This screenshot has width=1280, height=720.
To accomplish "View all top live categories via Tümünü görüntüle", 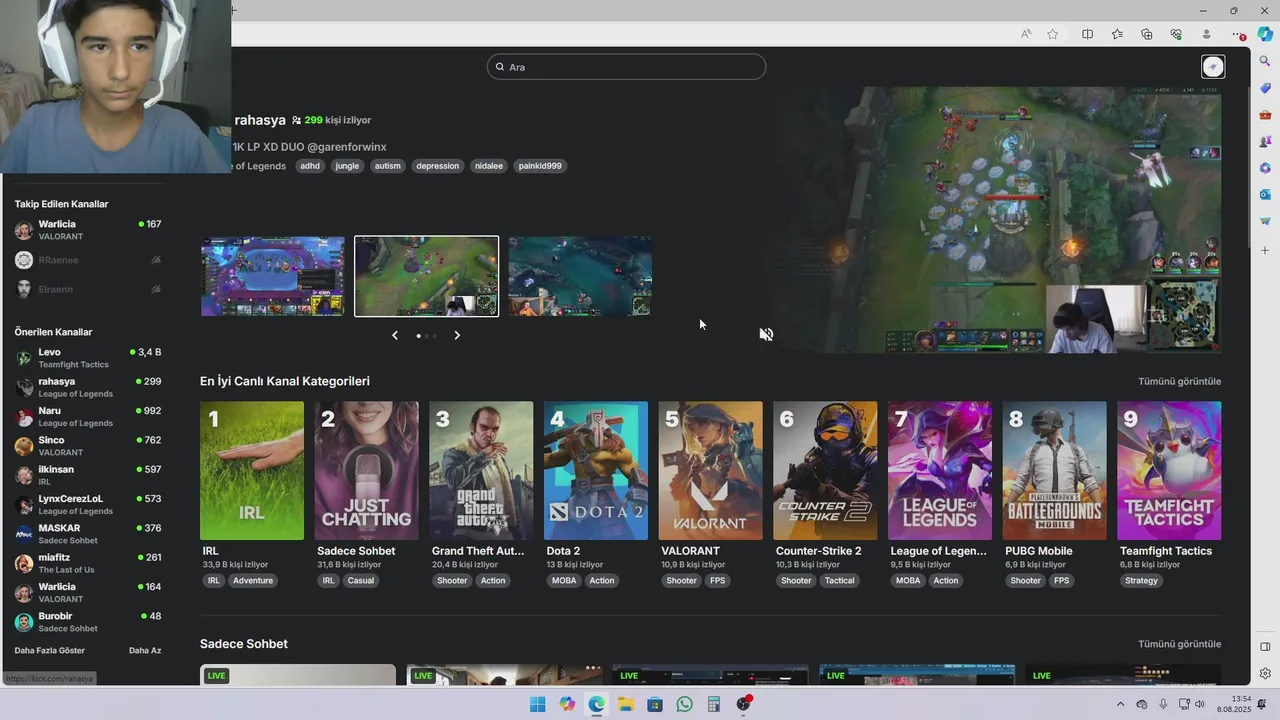I will 1179,381.
